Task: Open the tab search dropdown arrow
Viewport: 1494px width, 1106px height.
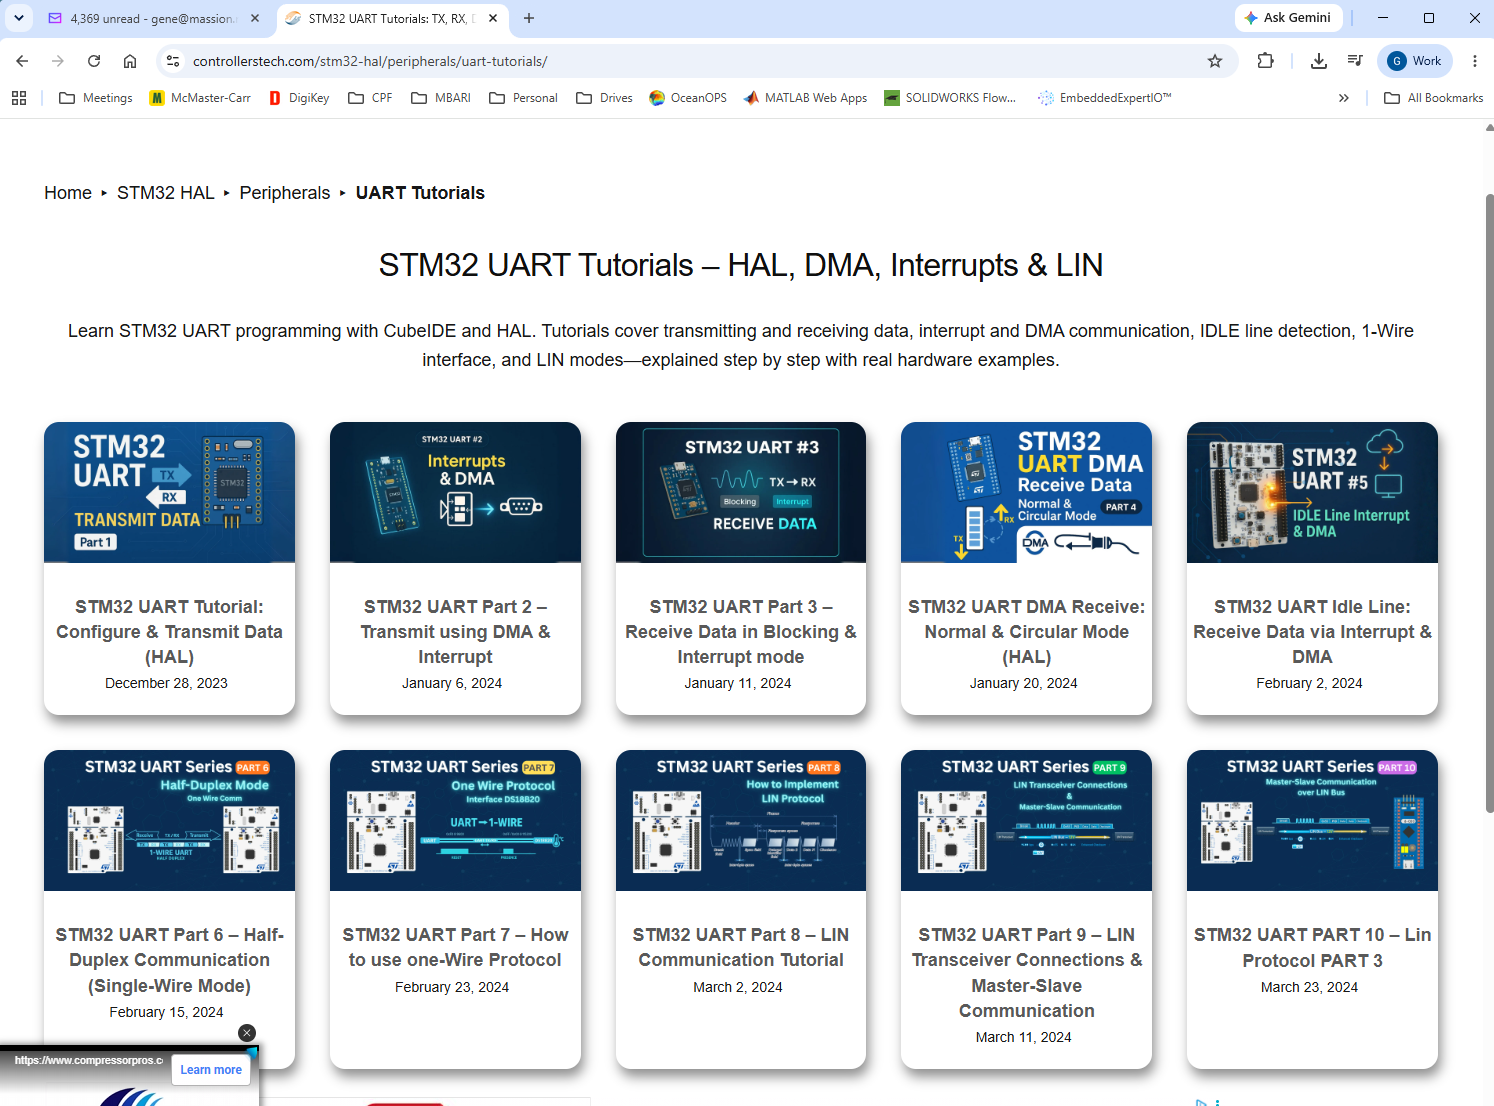Action: click(x=19, y=18)
